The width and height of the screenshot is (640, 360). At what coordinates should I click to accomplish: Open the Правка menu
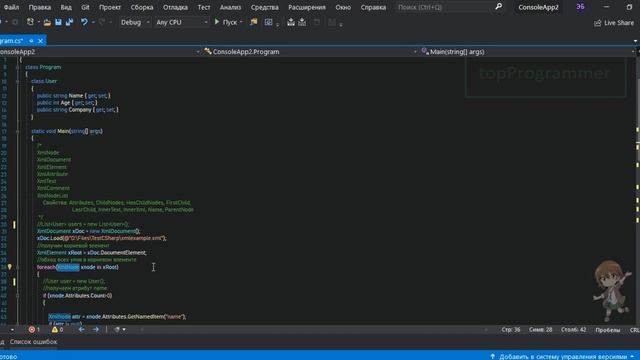(40, 7)
